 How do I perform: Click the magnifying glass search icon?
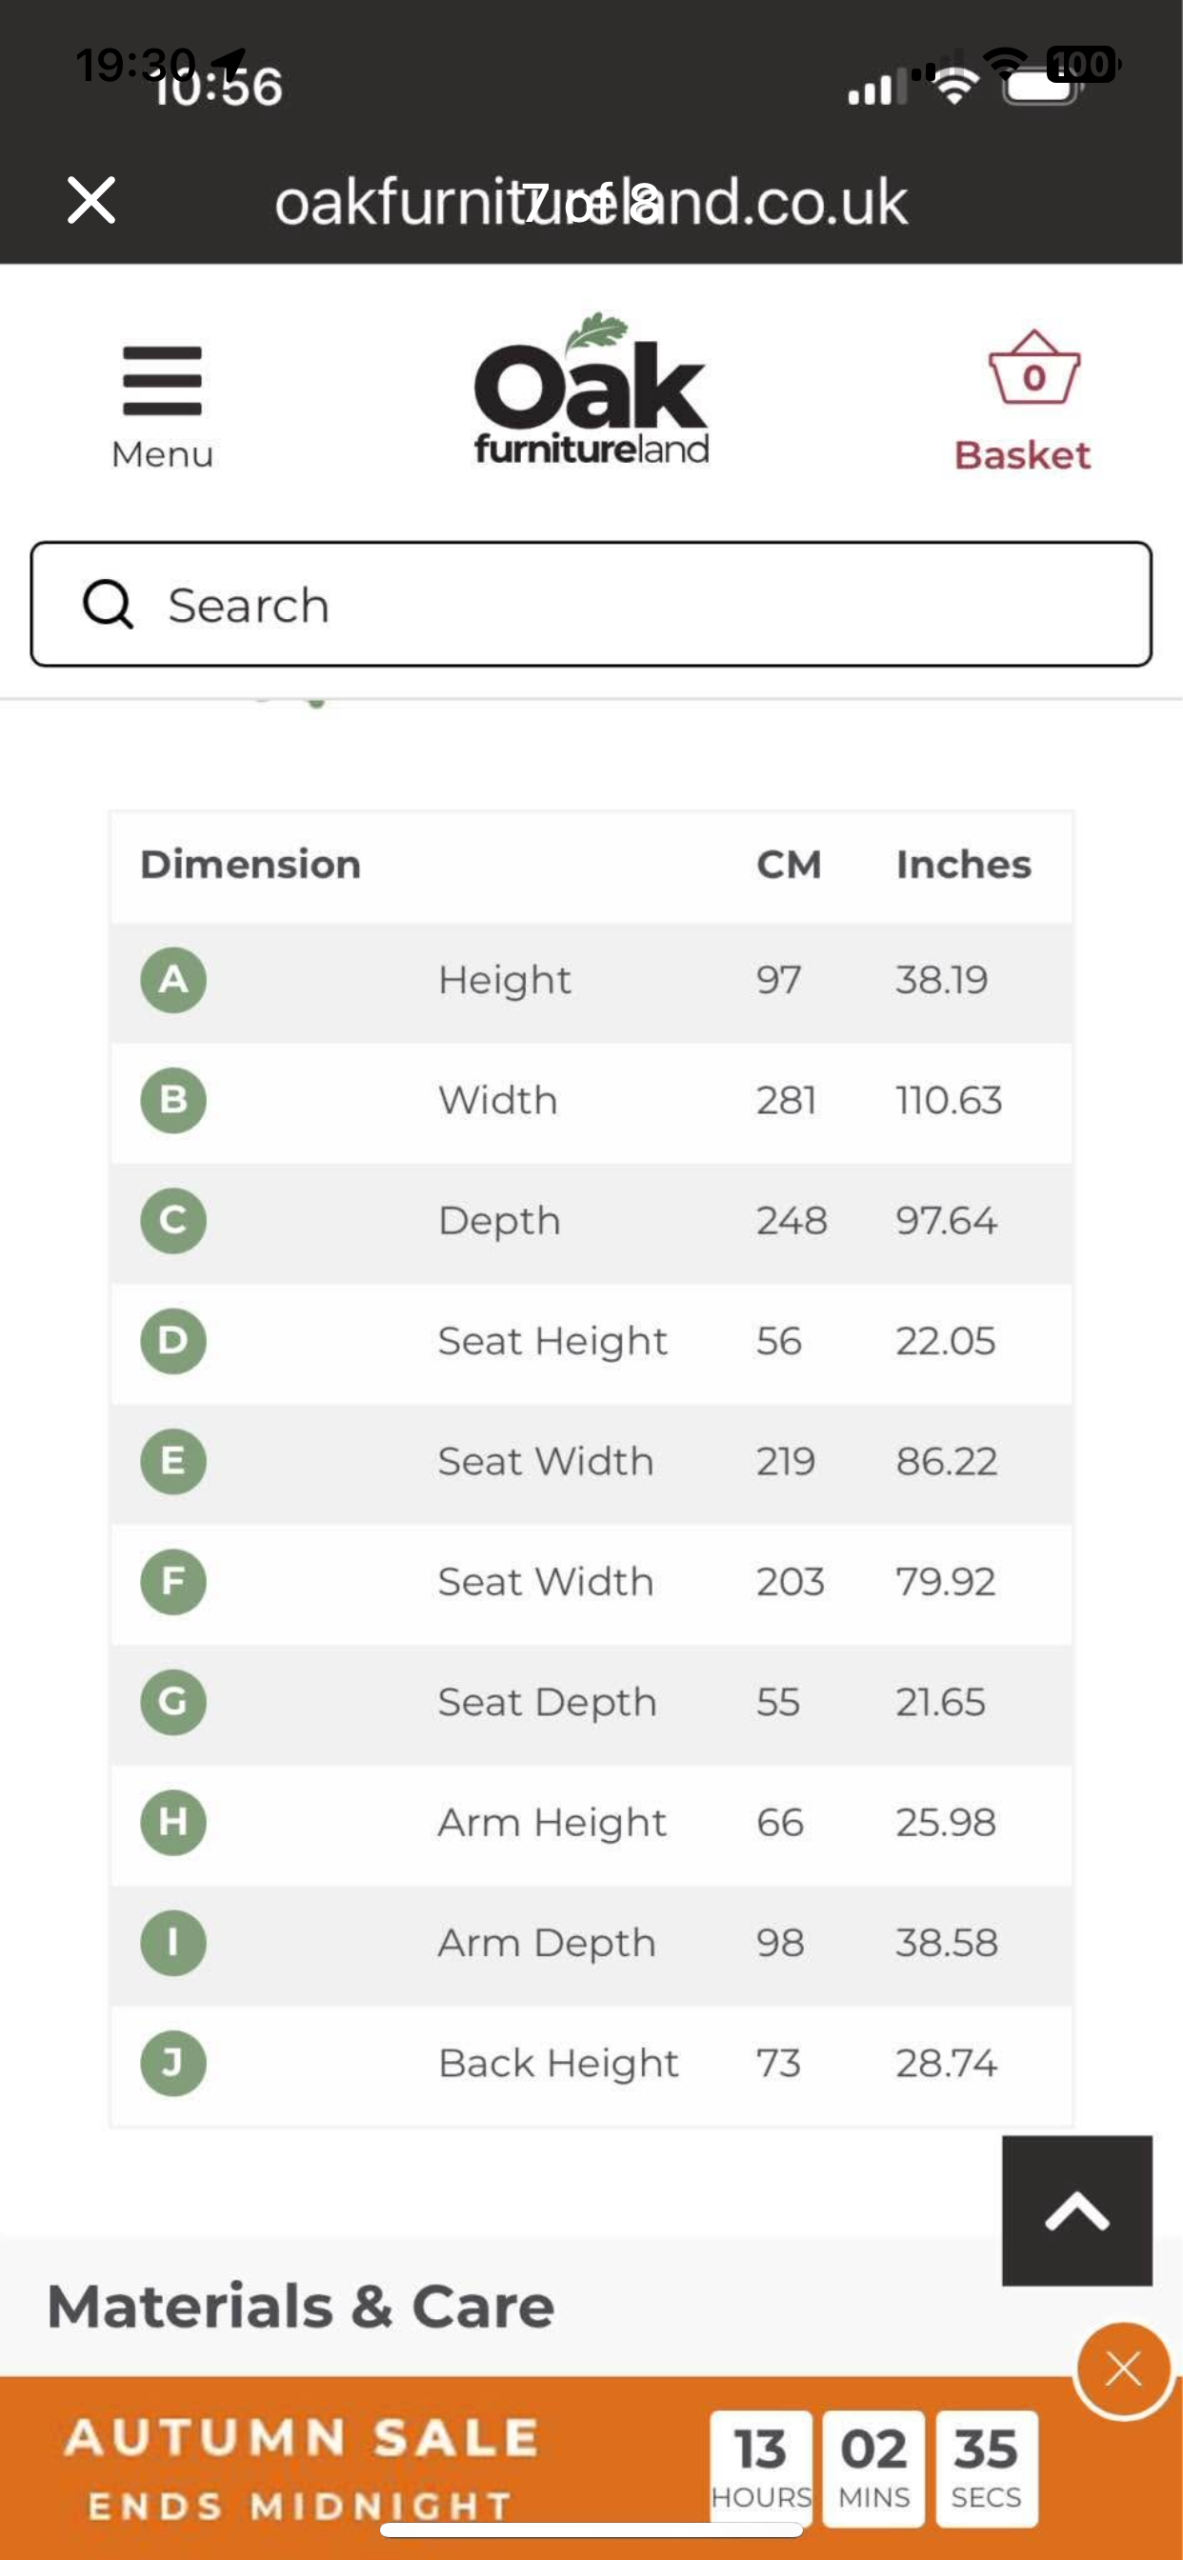tap(107, 605)
